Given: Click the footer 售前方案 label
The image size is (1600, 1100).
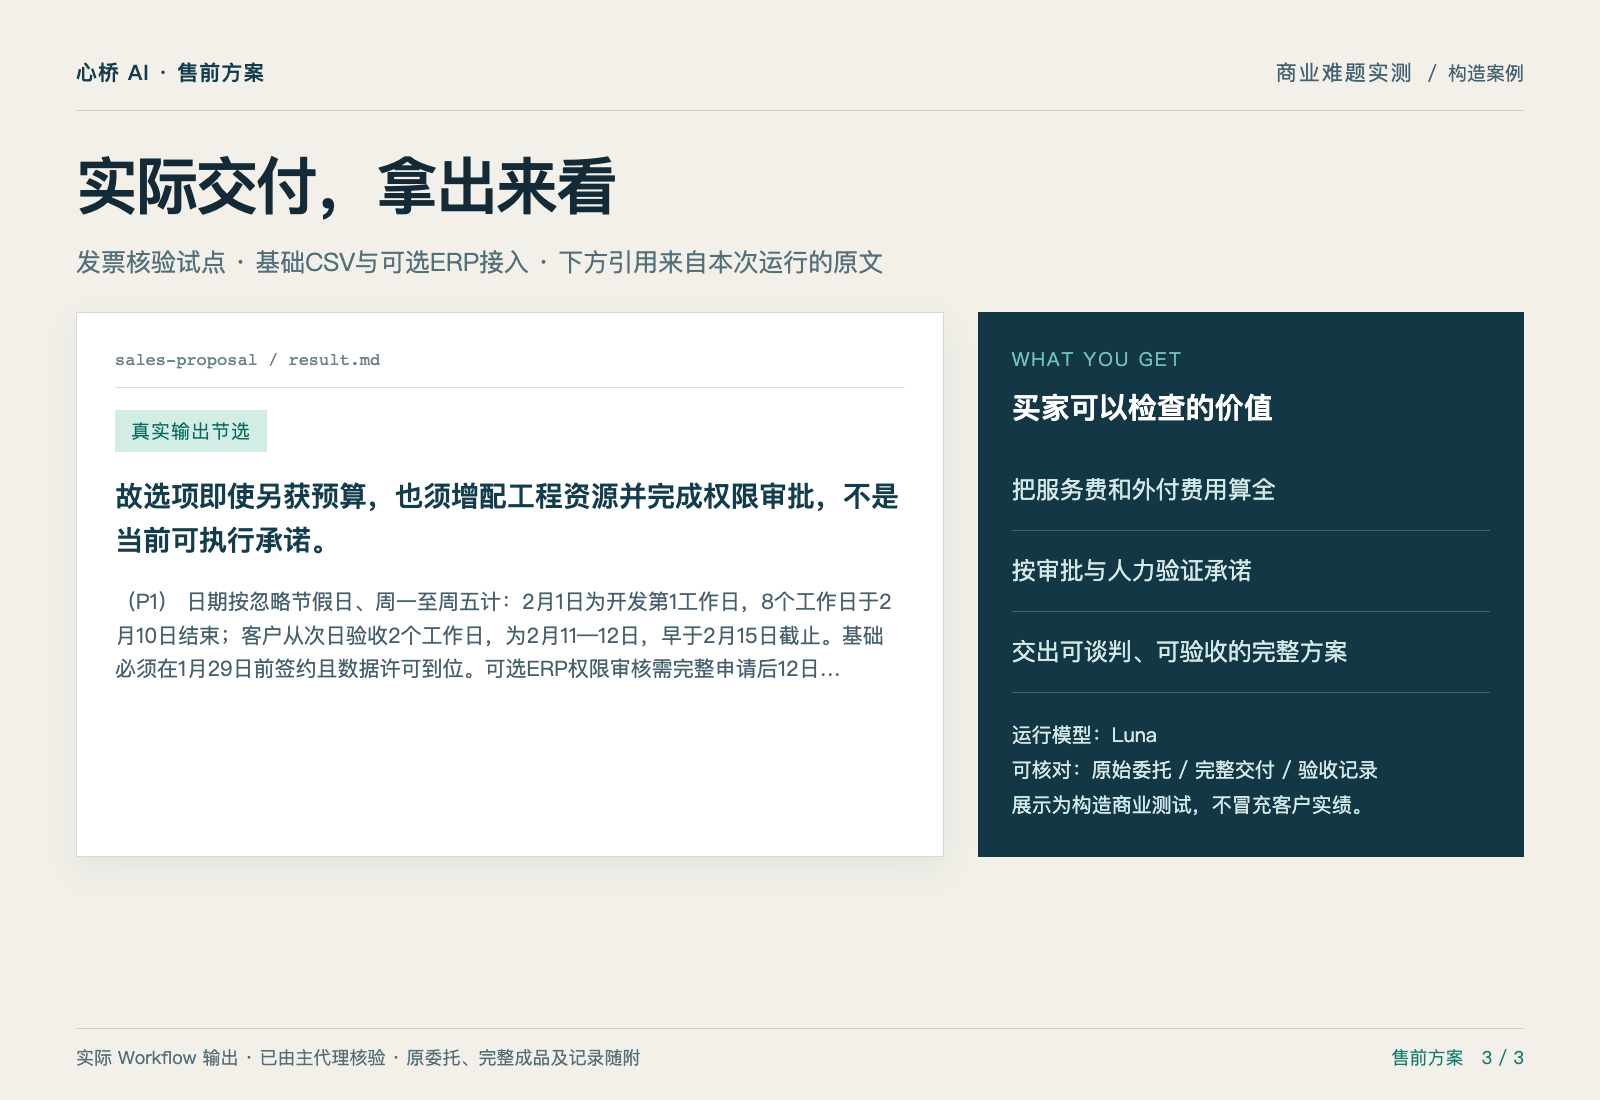Looking at the screenshot, I should pos(1427,1058).
